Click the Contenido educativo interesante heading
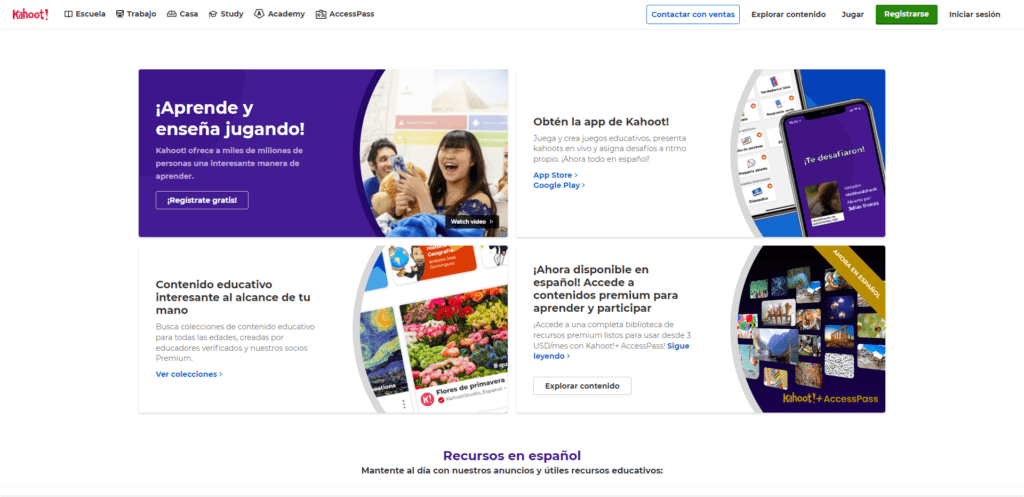The width and height of the screenshot is (1024, 497). [x=232, y=297]
